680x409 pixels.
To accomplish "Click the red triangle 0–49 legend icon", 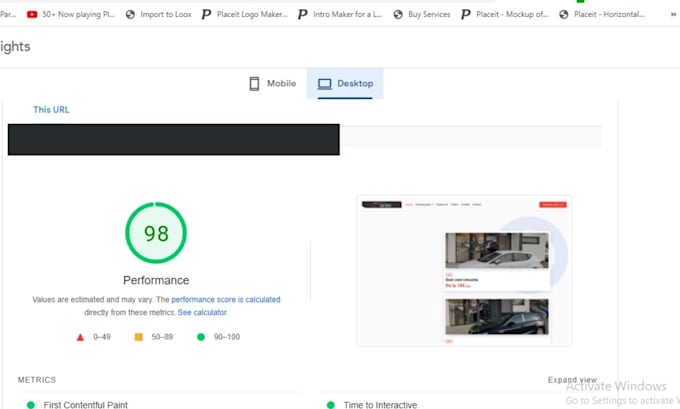I will (80, 337).
